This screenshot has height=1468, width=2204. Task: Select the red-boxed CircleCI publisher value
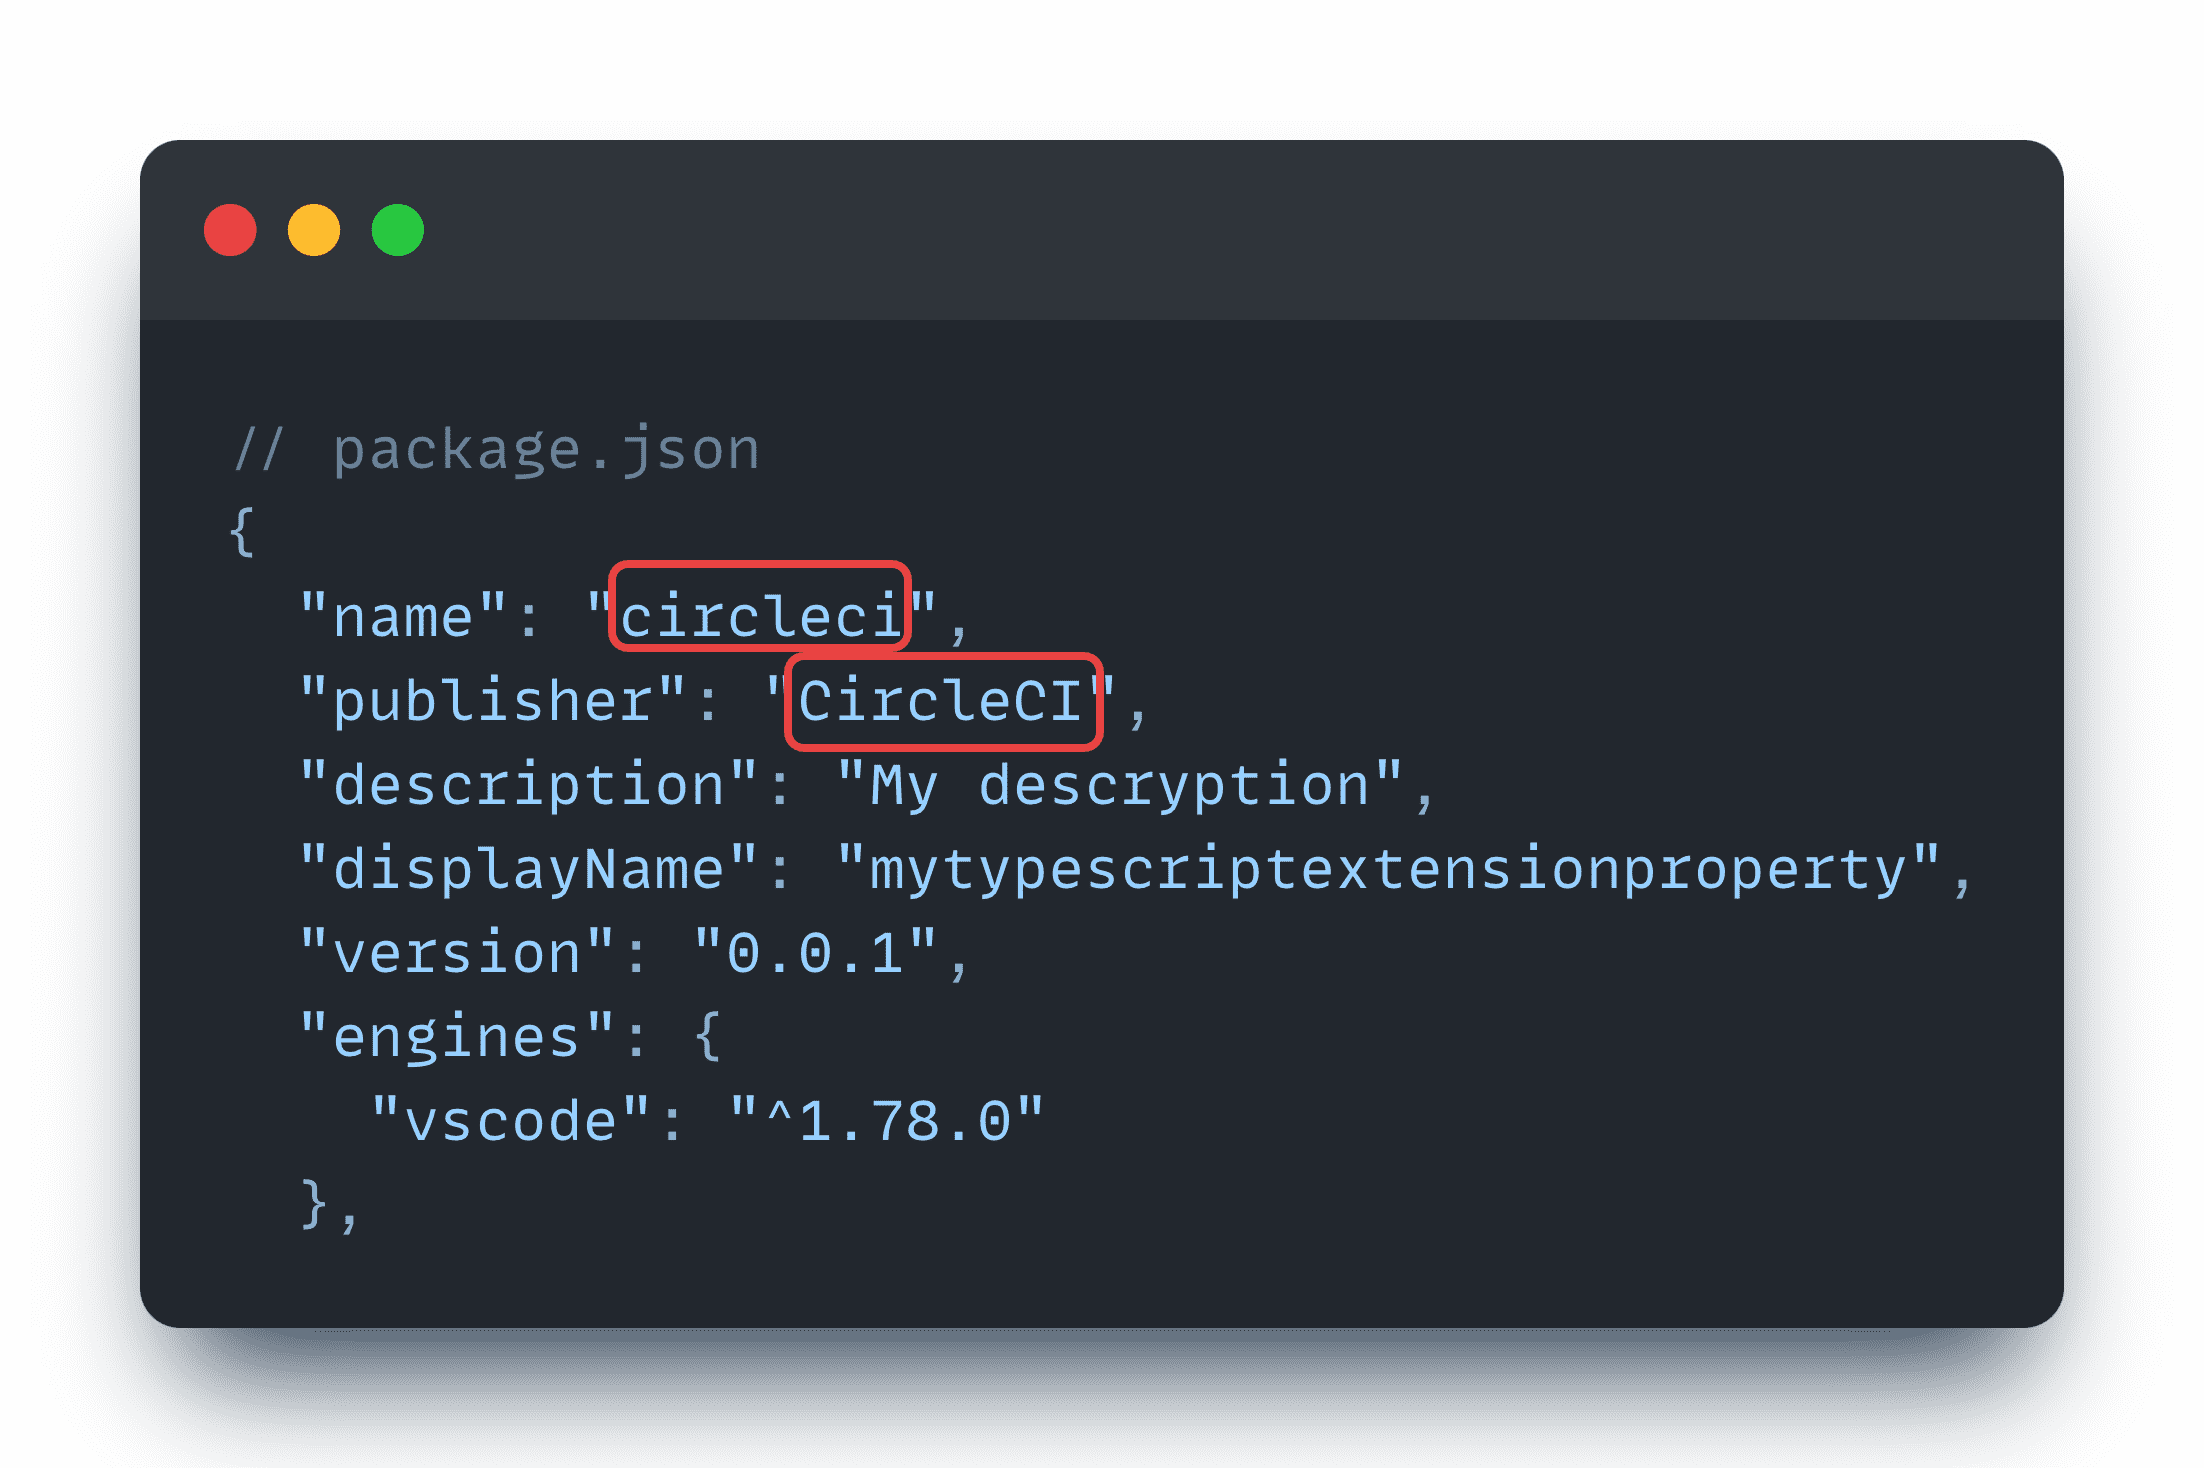(x=941, y=700)
